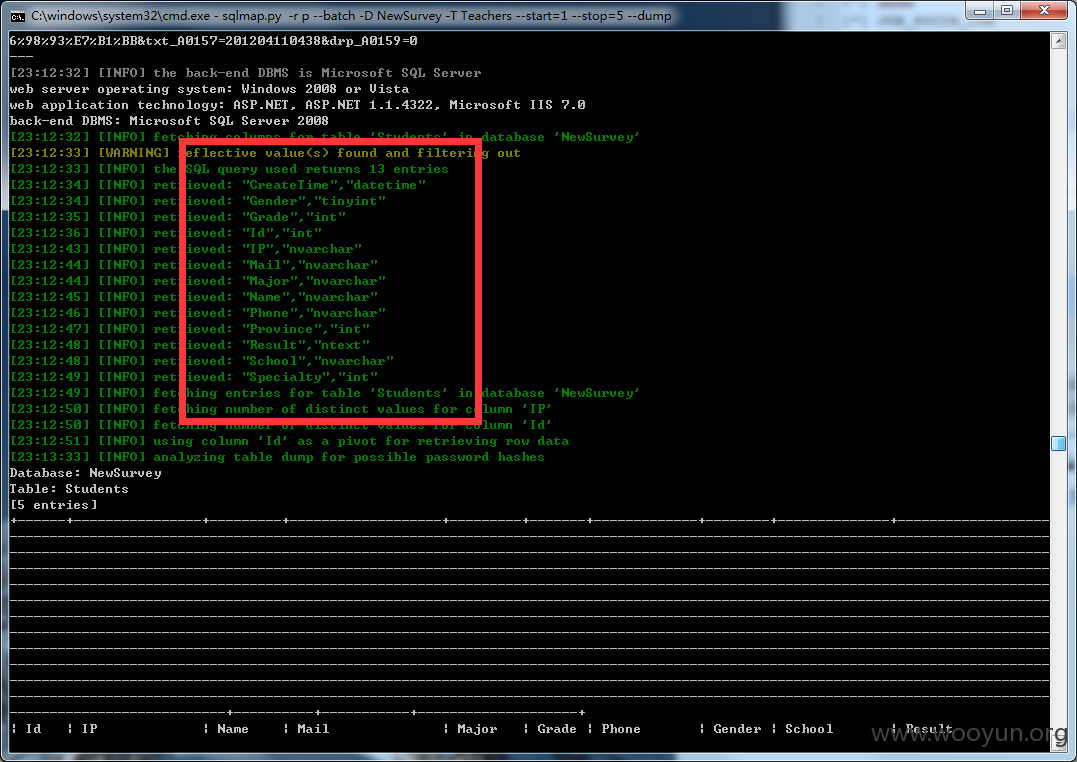Click the scrollbar up arrow

point(1058,41)
